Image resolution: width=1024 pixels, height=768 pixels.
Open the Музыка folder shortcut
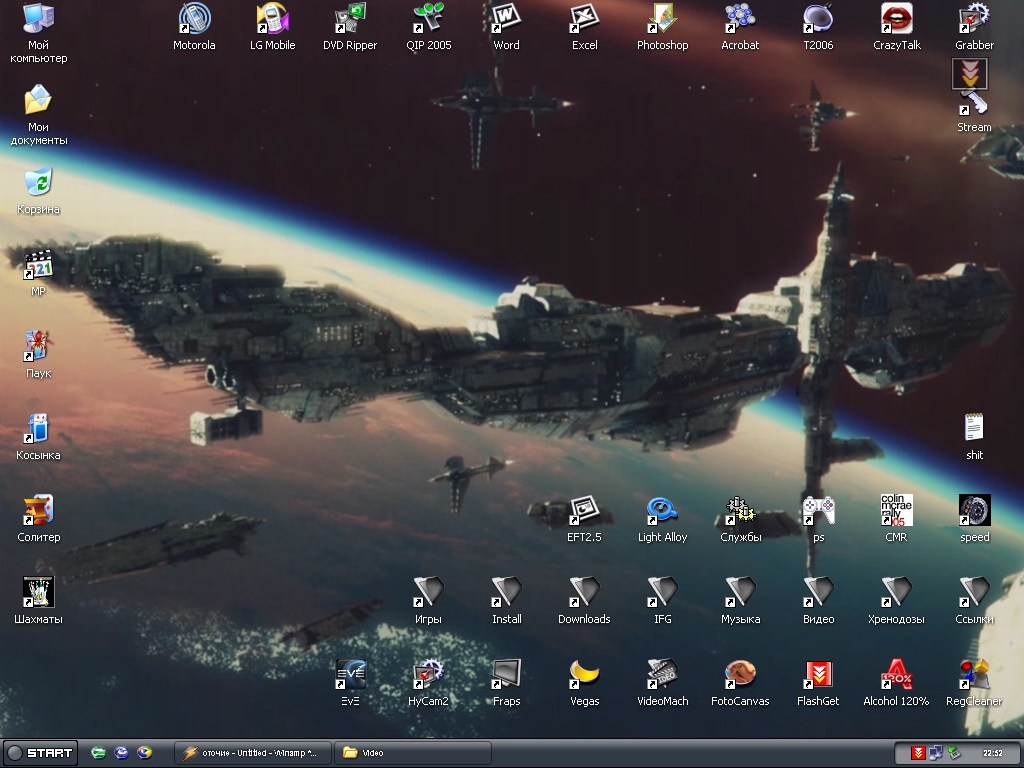coord(740,592)
